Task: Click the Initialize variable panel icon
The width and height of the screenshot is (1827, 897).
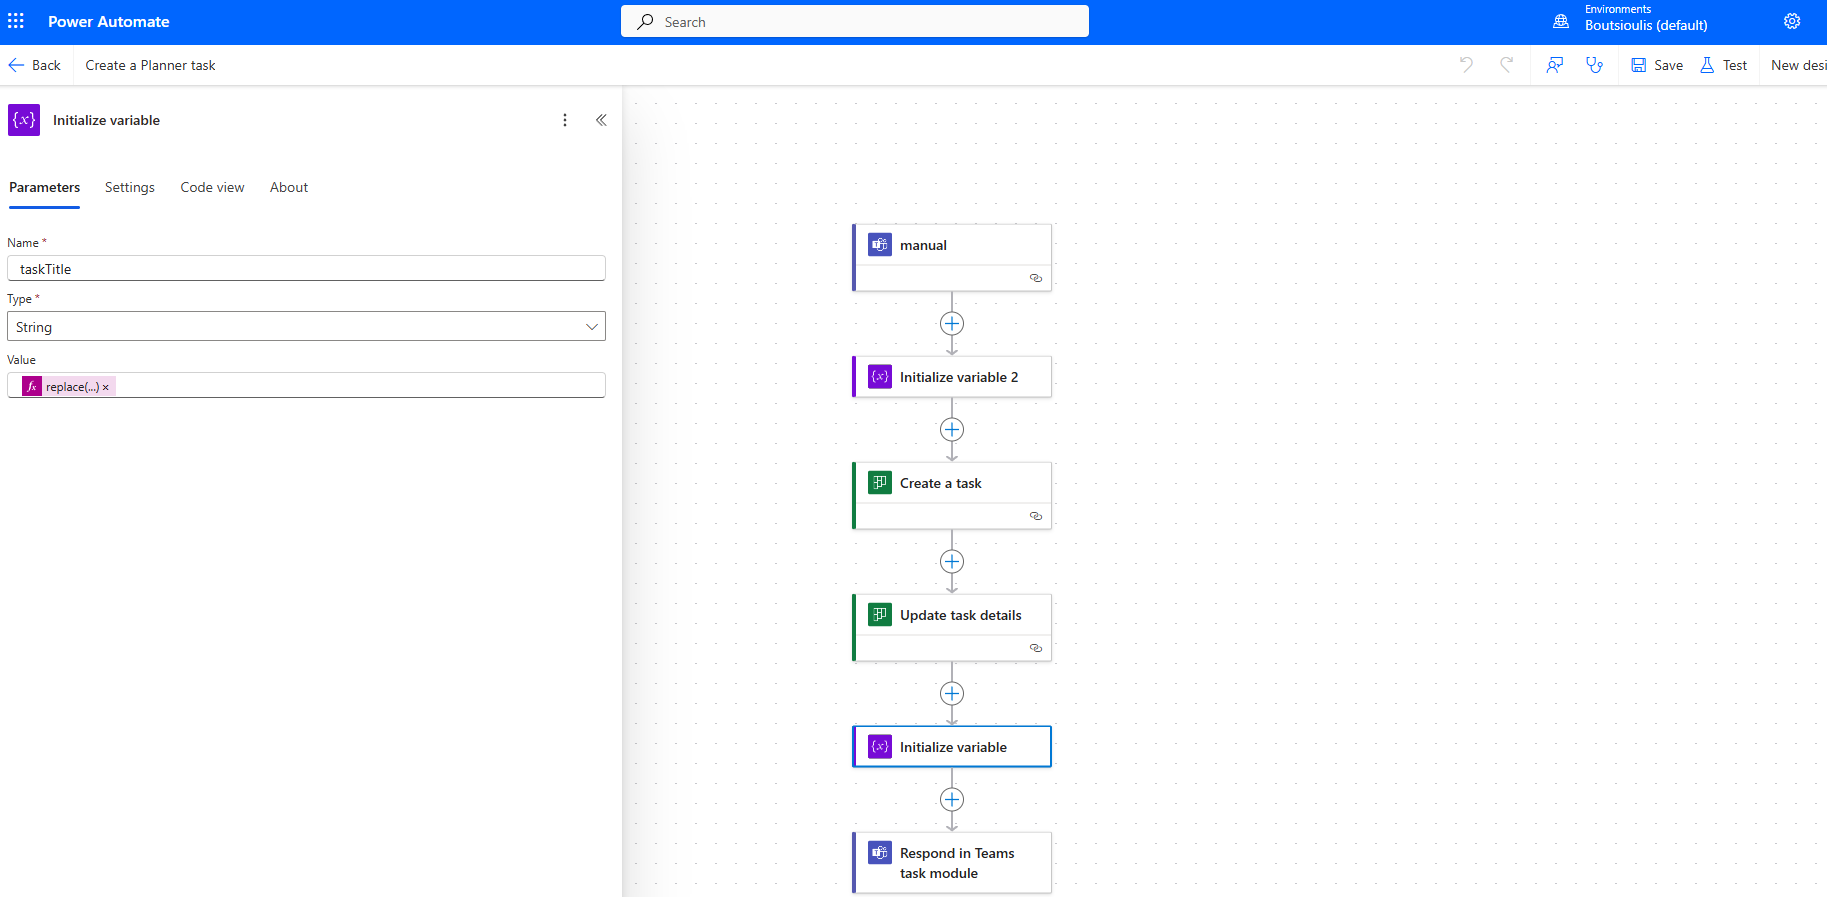Action: 24,120
